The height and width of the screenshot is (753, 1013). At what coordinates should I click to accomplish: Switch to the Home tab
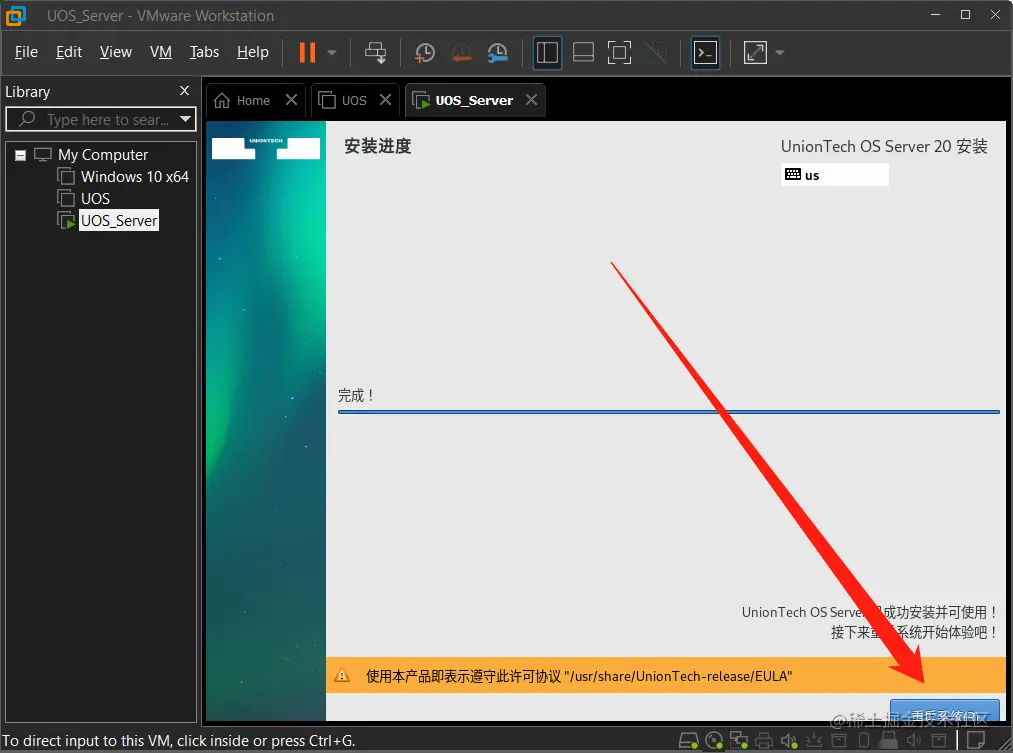(249, 100)
